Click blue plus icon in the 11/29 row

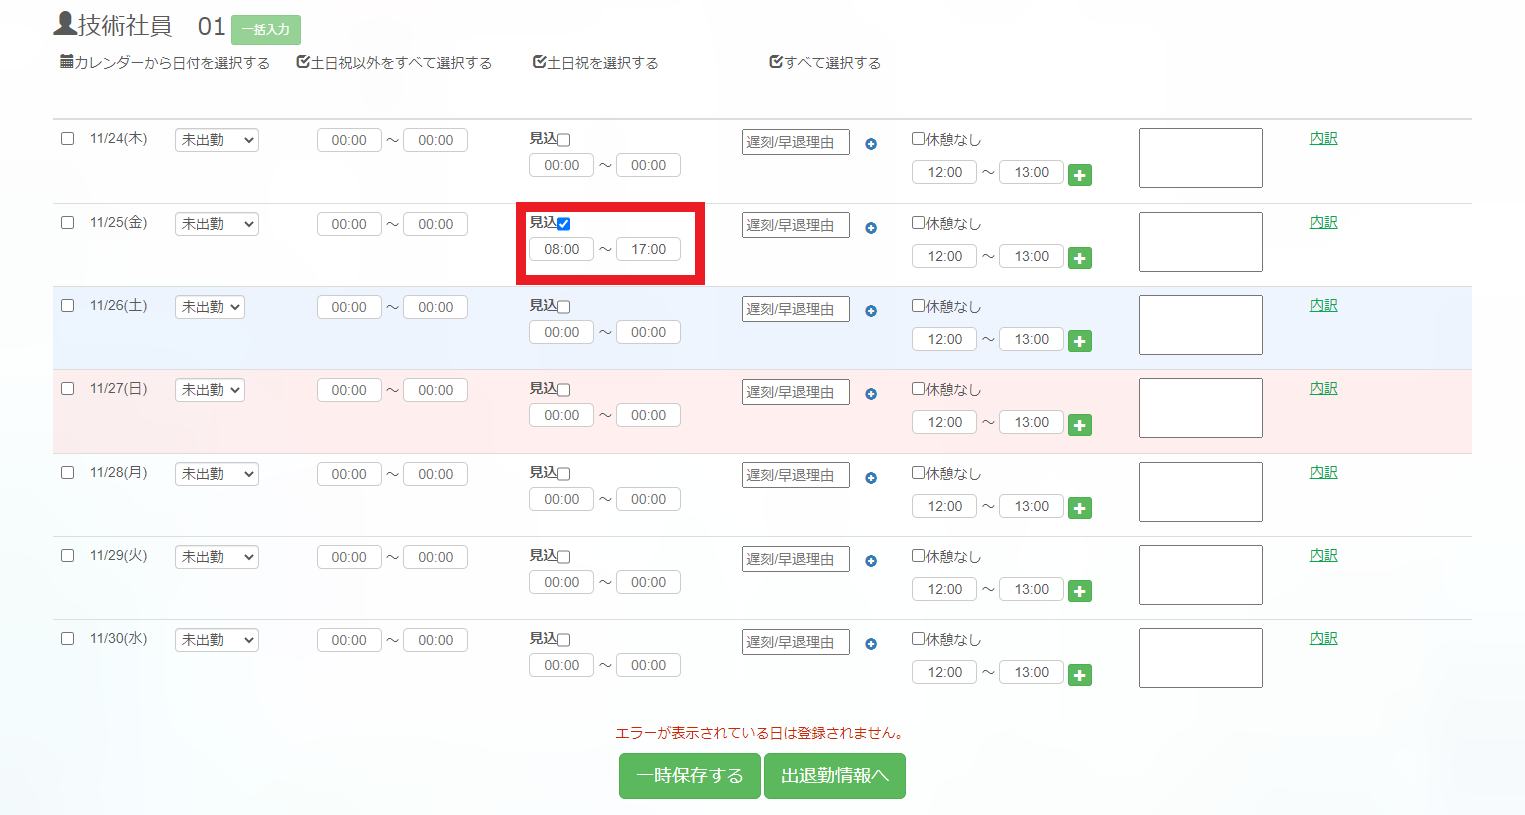871,561
